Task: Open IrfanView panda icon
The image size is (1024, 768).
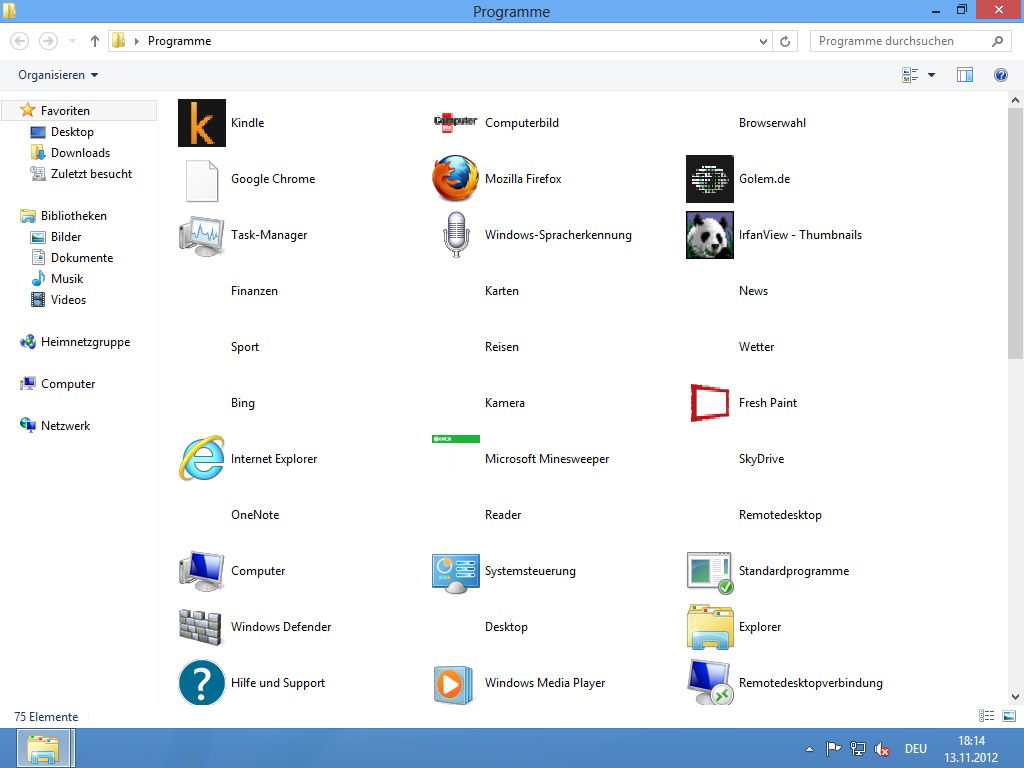Action: pyautogui.click(x=710, y=235)
